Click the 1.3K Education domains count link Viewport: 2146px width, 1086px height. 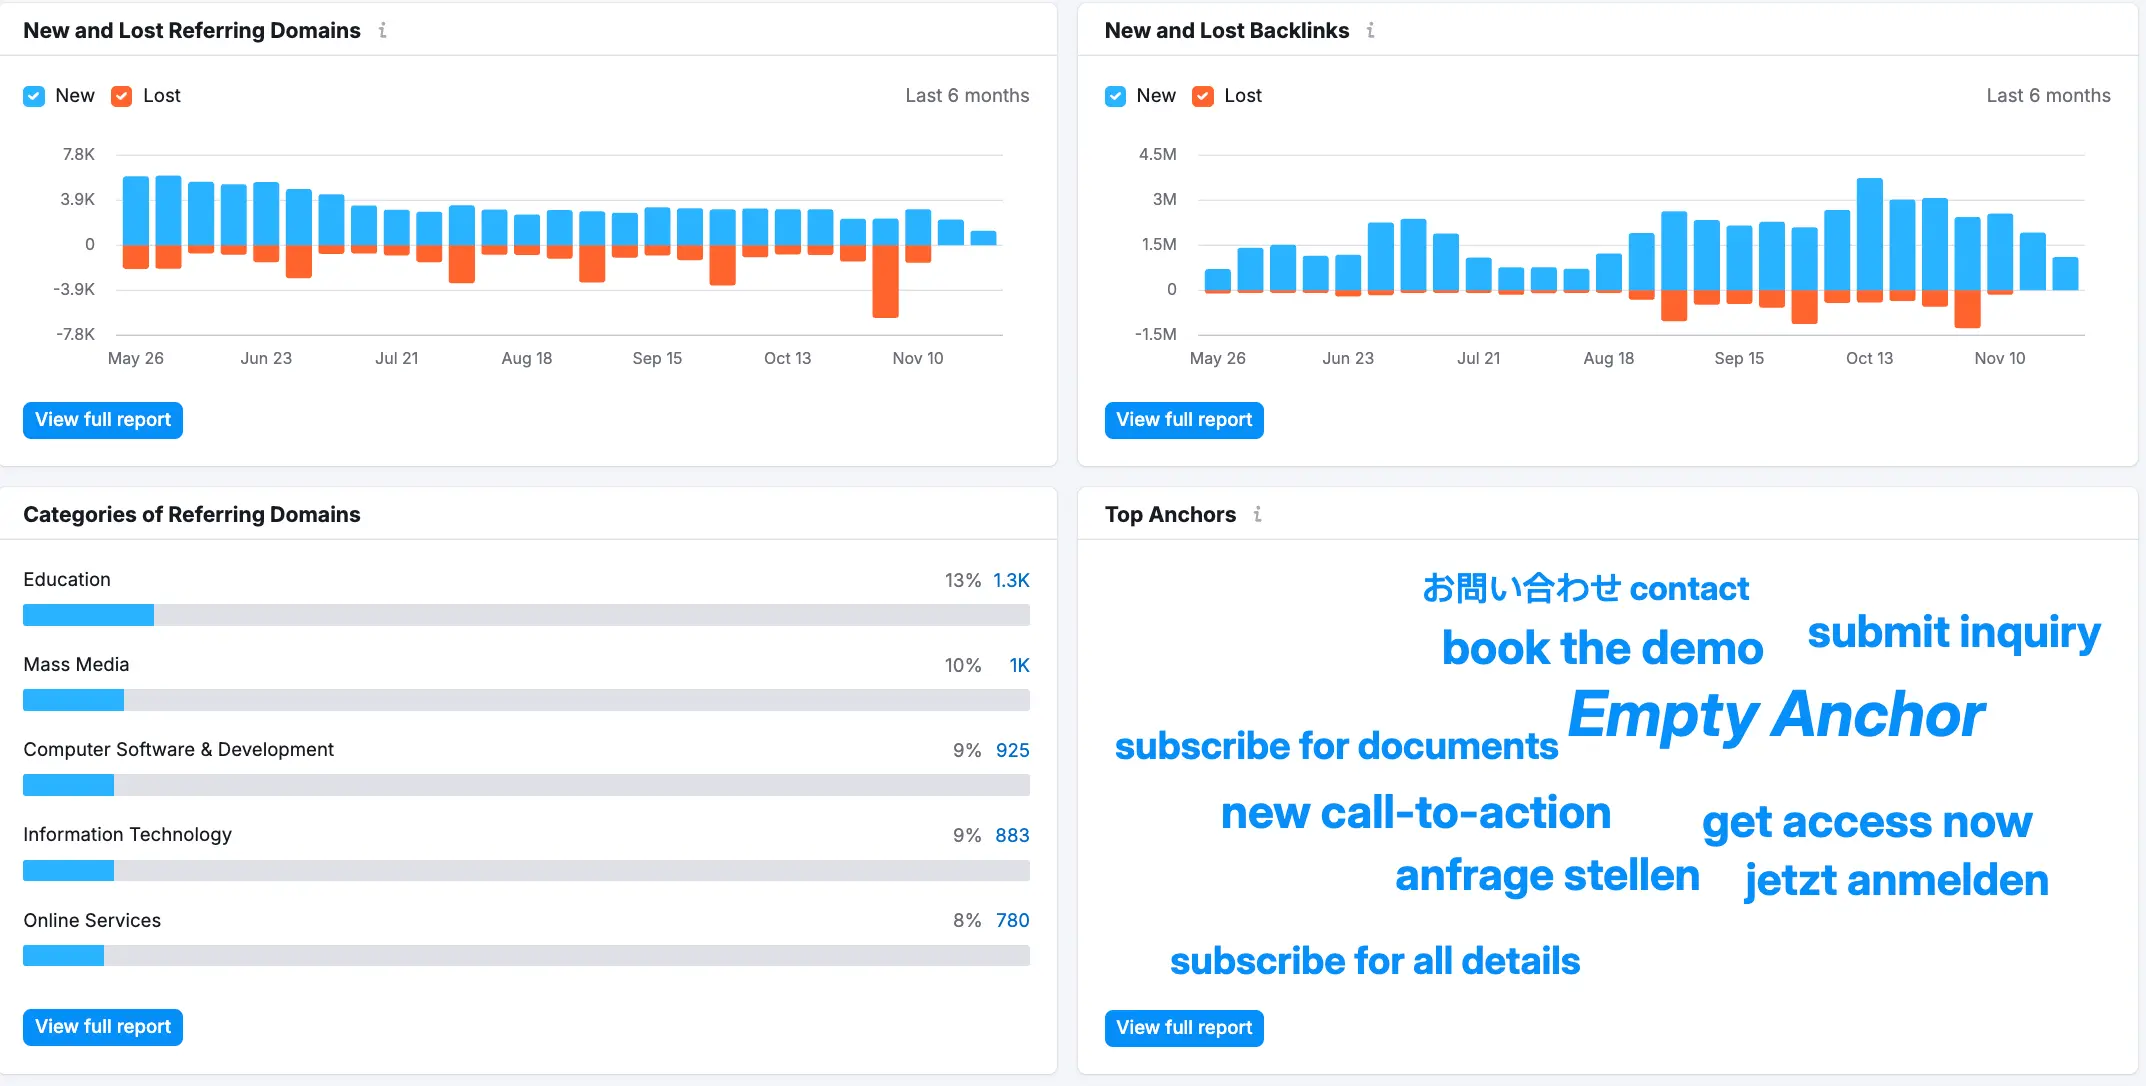[1010, 580]
